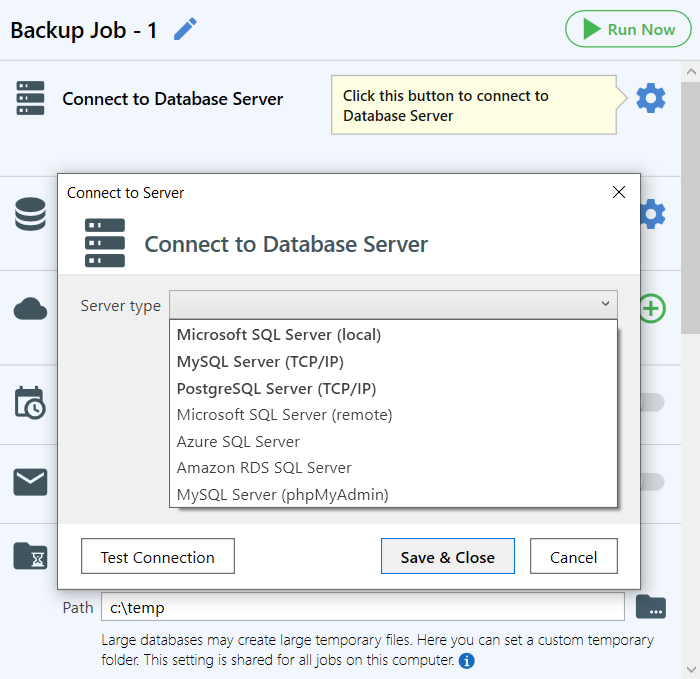Toggle the email confirmation switch
Screen dimensions: 700x679
click(652, 482)
